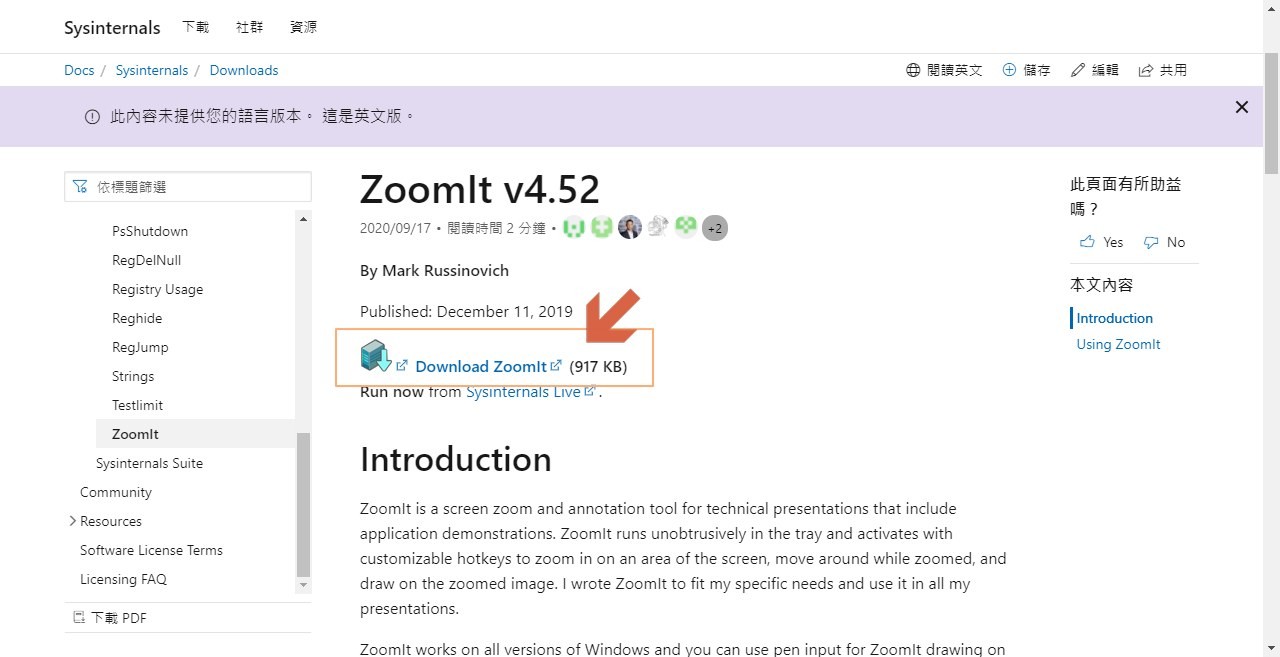Click the thumbs-down No feedback icon
1280x657 pixels.
tap(1151, 242)
